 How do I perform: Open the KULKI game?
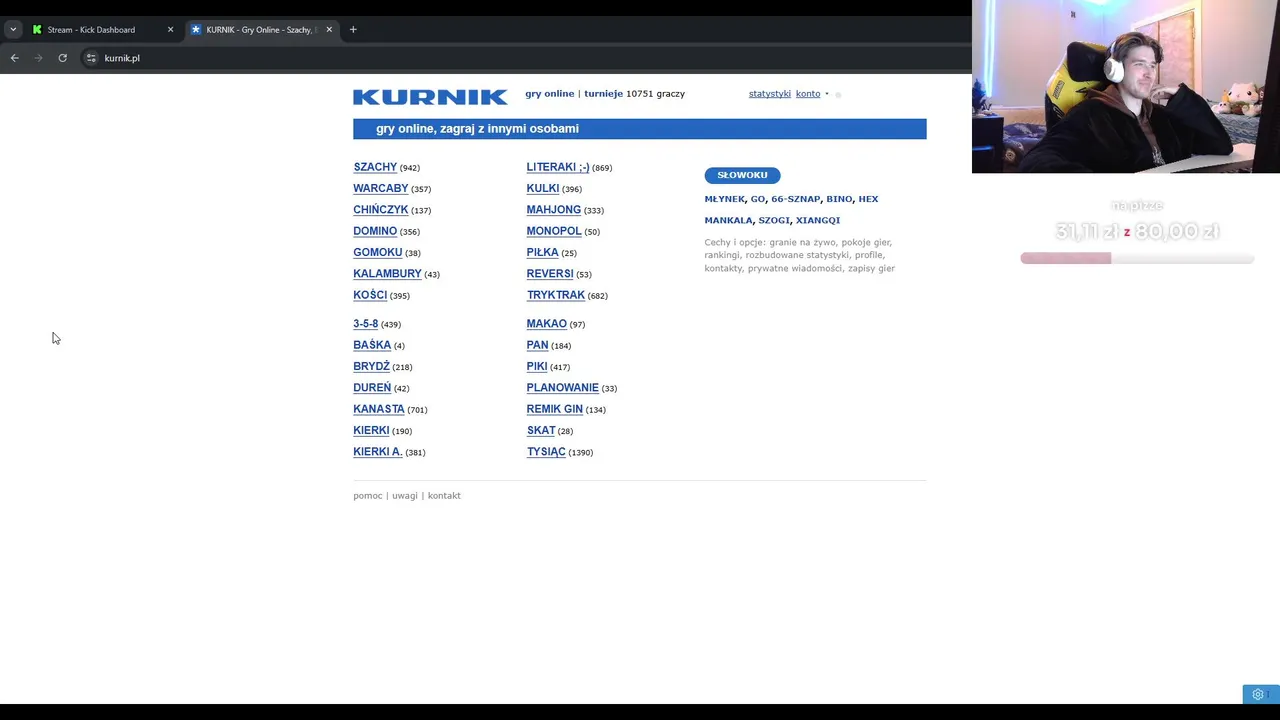point(543,188)
